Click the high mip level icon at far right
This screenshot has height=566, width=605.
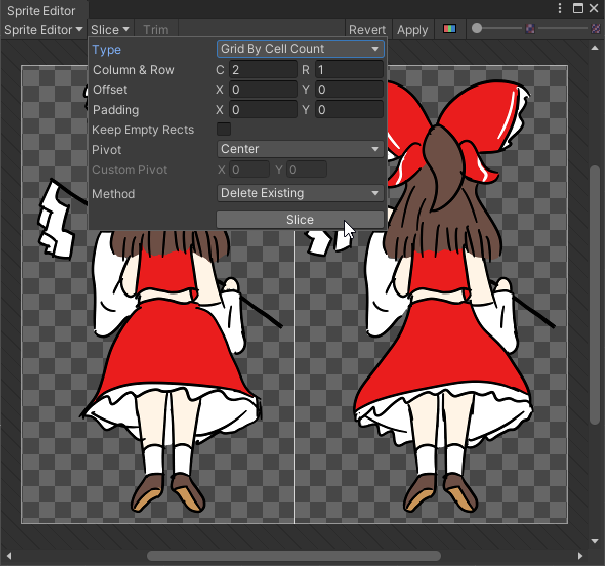(597, 29)
